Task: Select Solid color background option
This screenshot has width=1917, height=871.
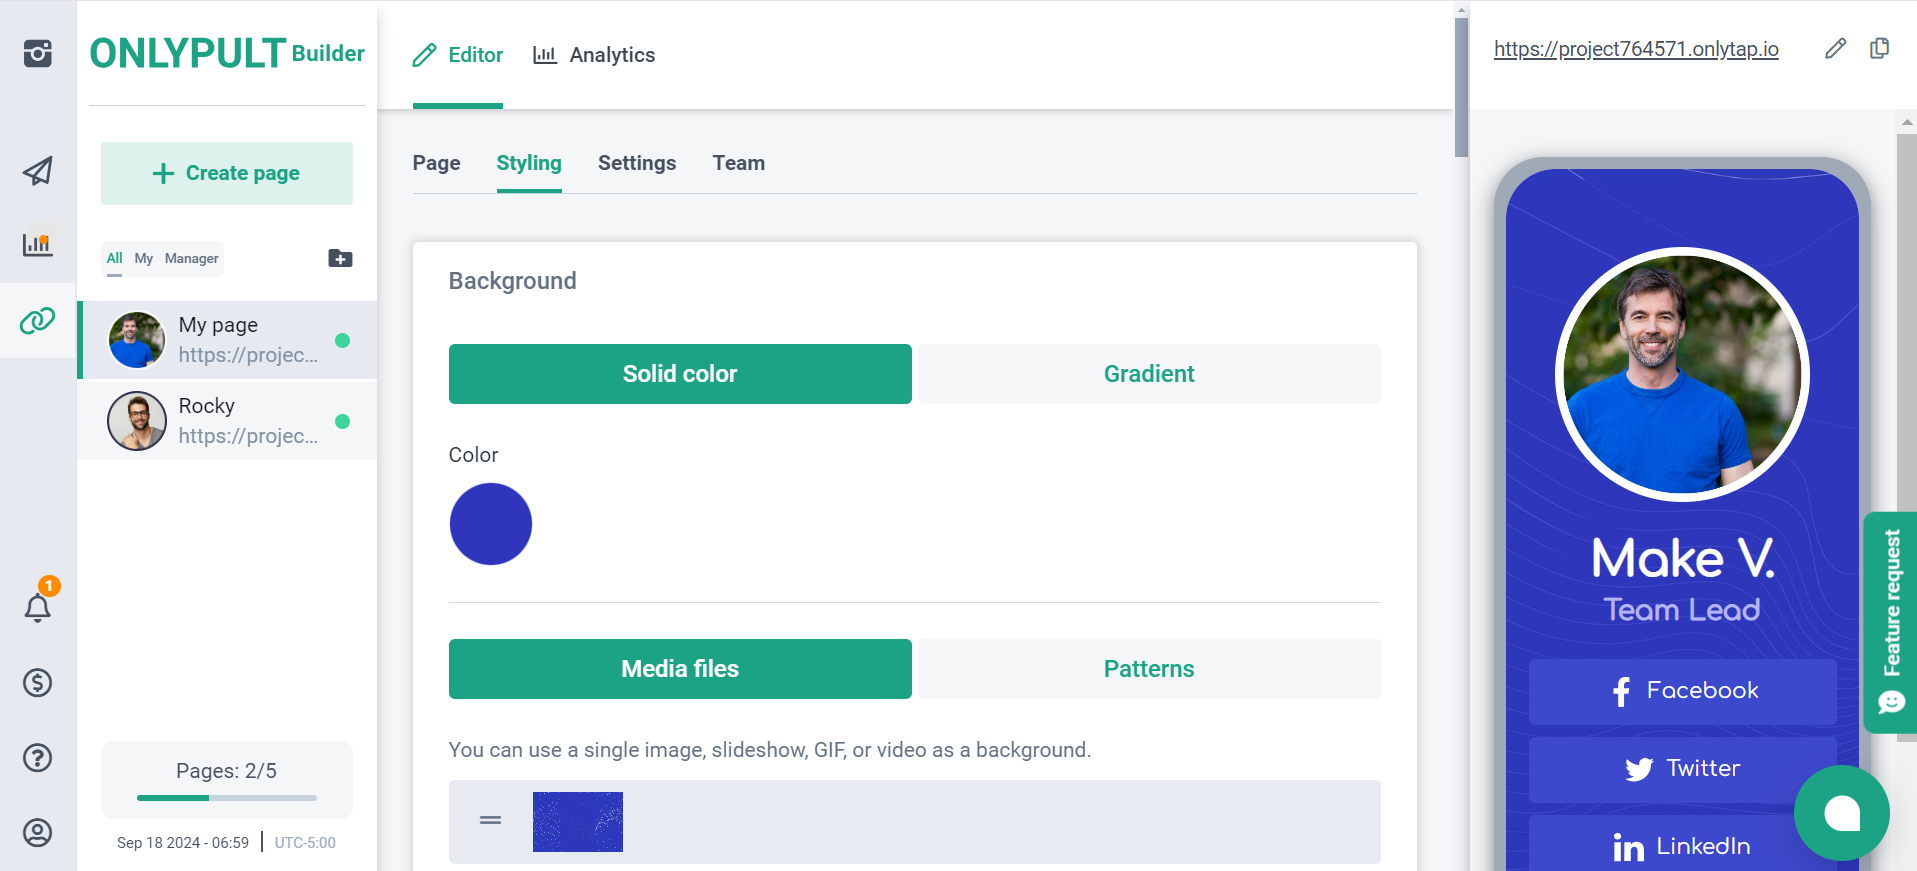Action: click(x=680, y=374)
